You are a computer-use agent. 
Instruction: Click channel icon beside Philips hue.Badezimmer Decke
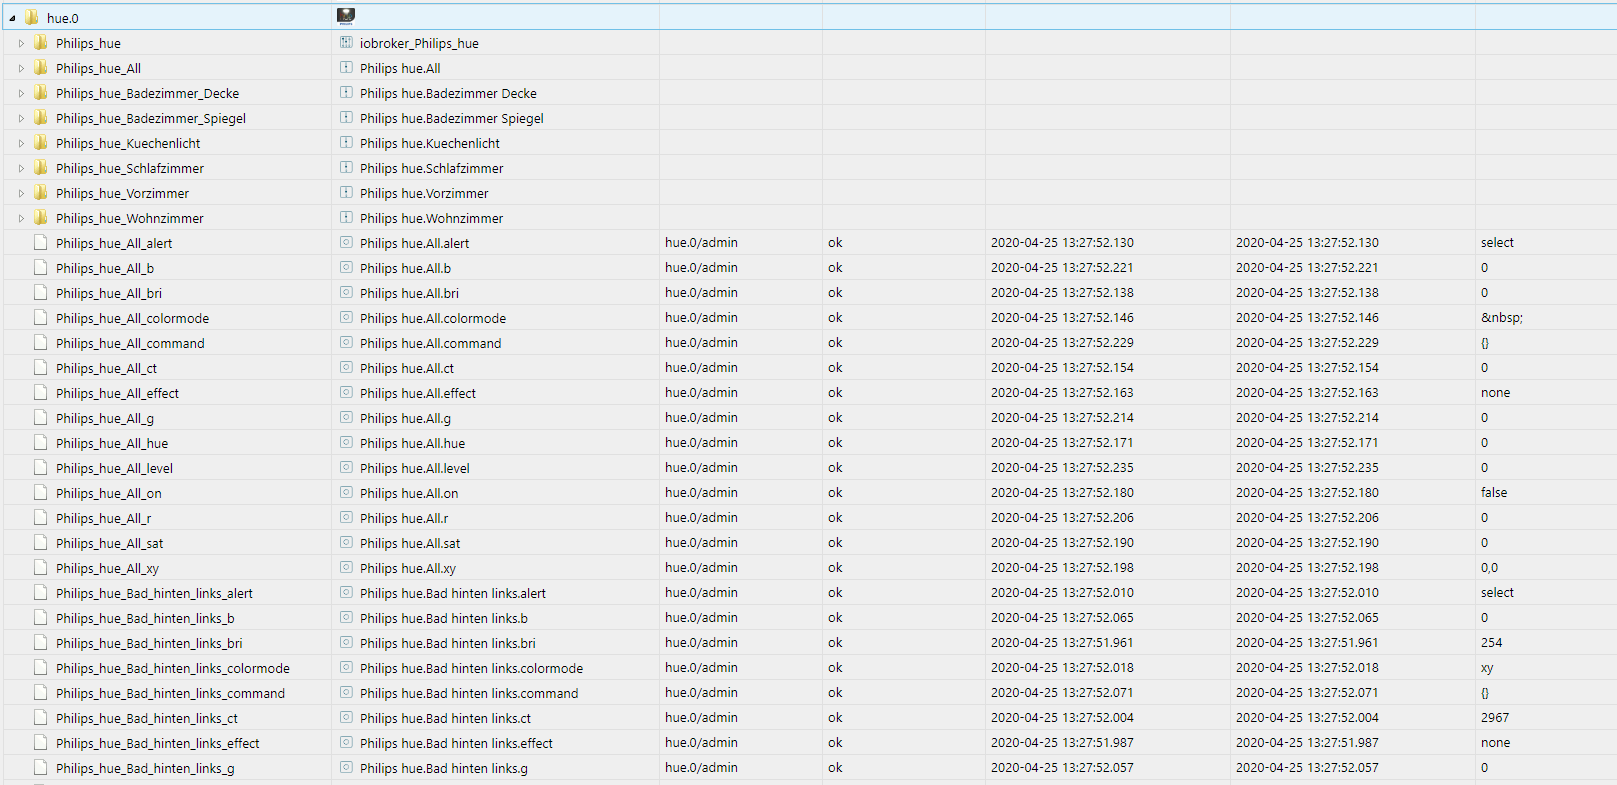coord(346,92)
